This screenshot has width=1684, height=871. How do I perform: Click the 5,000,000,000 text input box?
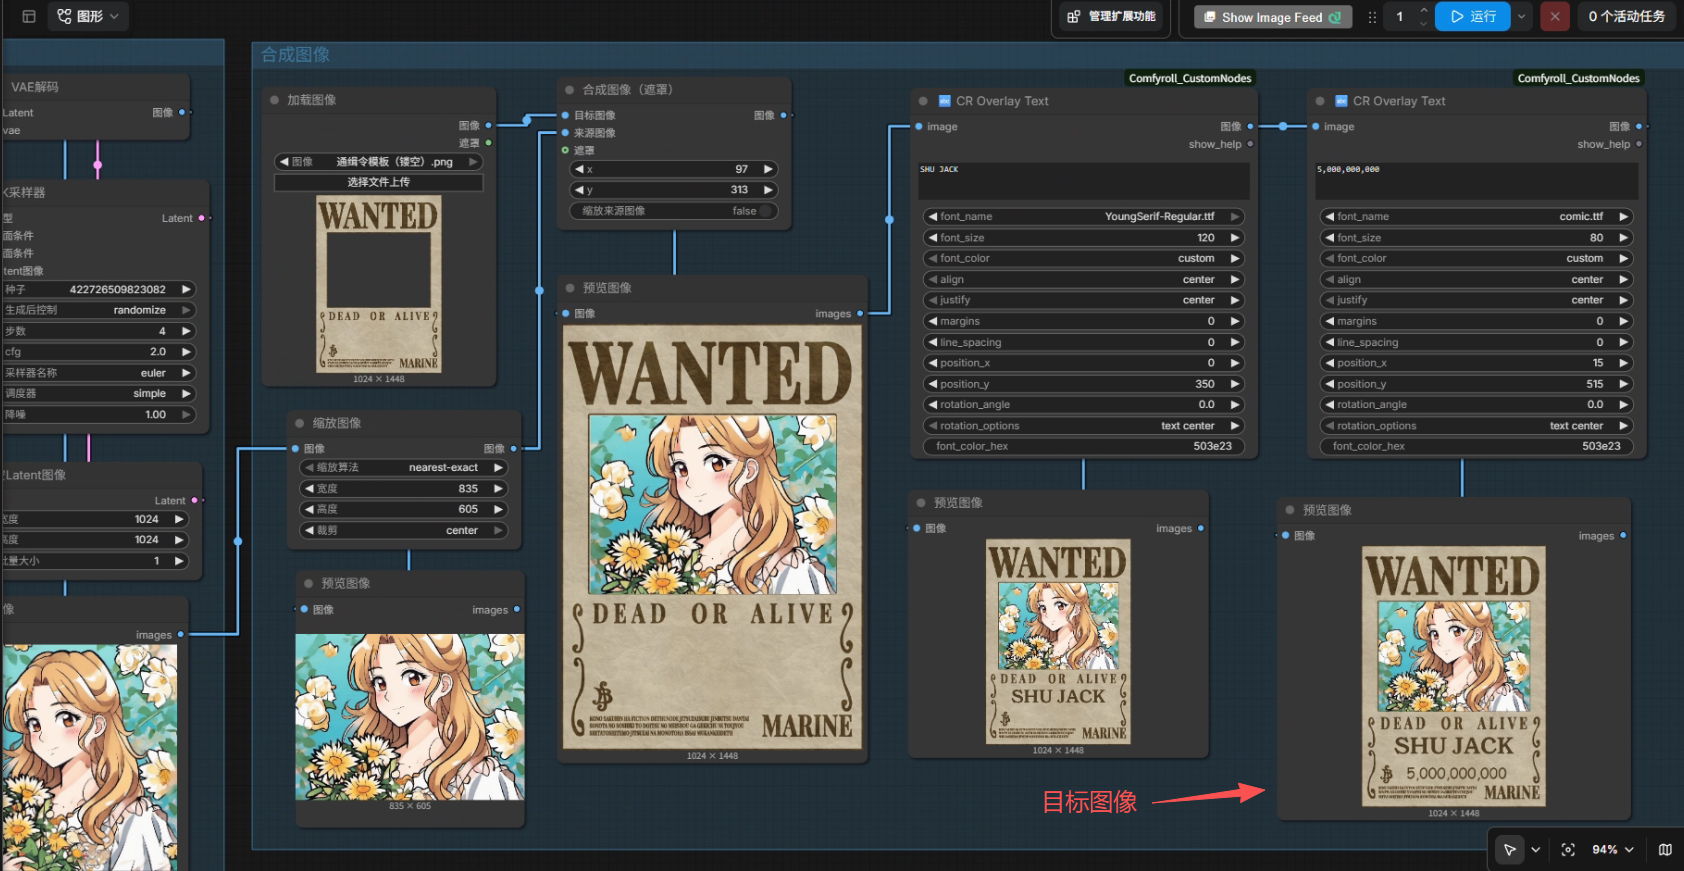[1476, 181]
